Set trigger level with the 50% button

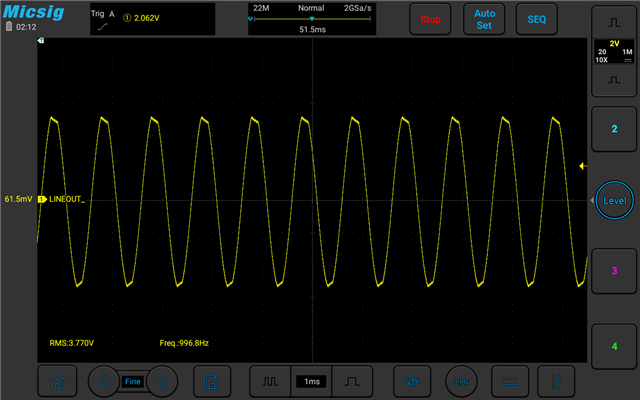[412, 382]
